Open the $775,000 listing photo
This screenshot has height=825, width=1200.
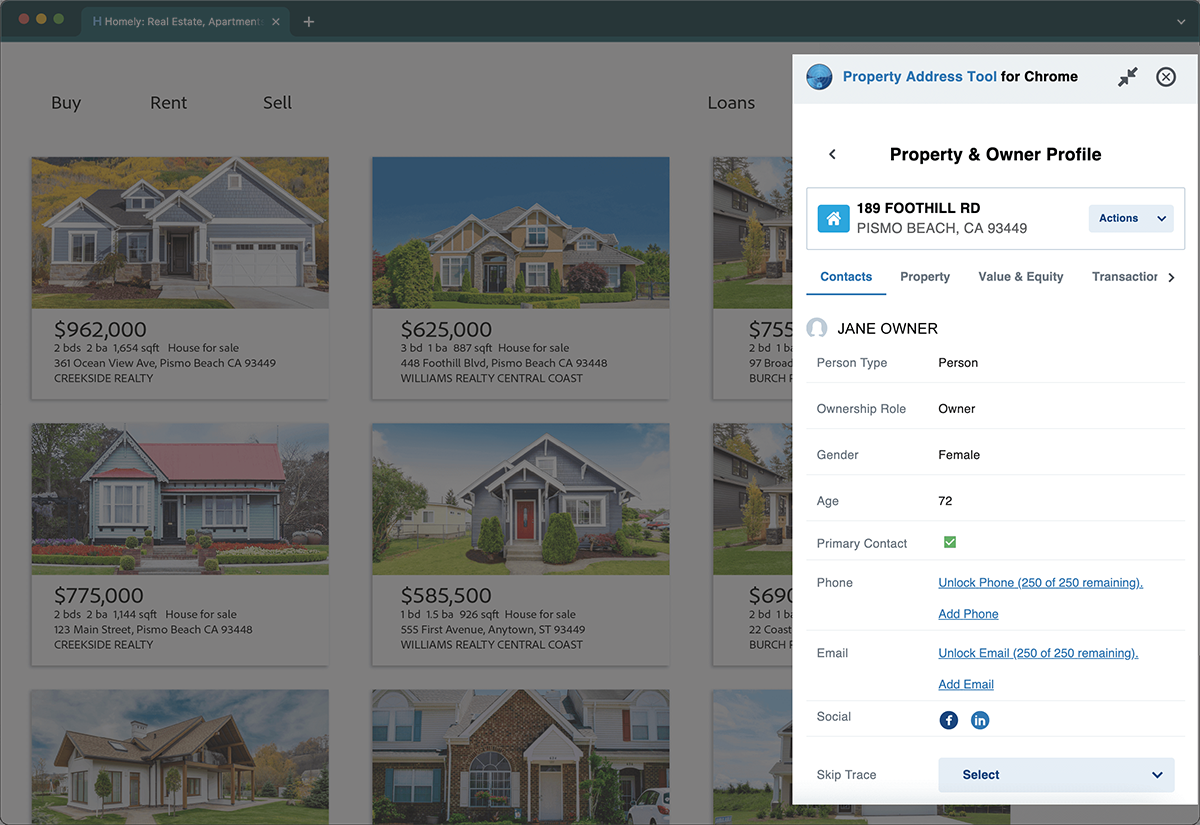[x=180, y=497]
